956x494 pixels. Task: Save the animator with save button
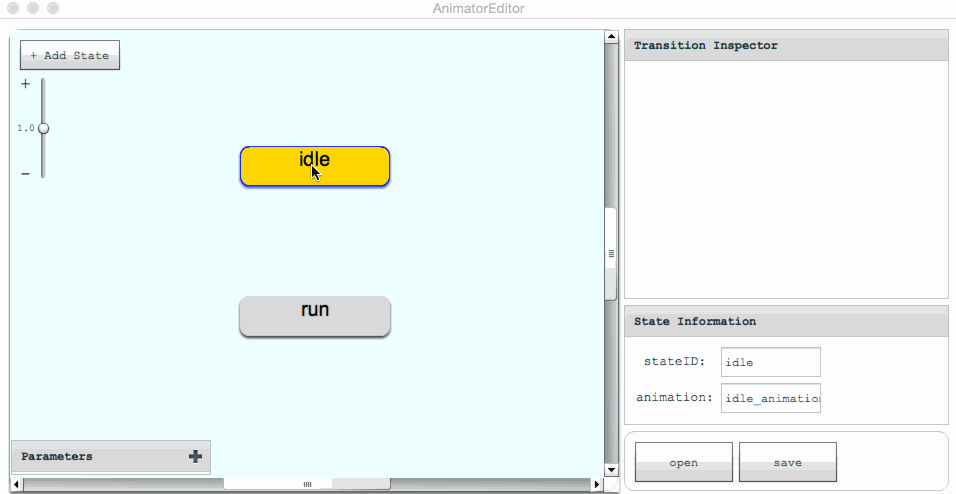coord(788,462)
